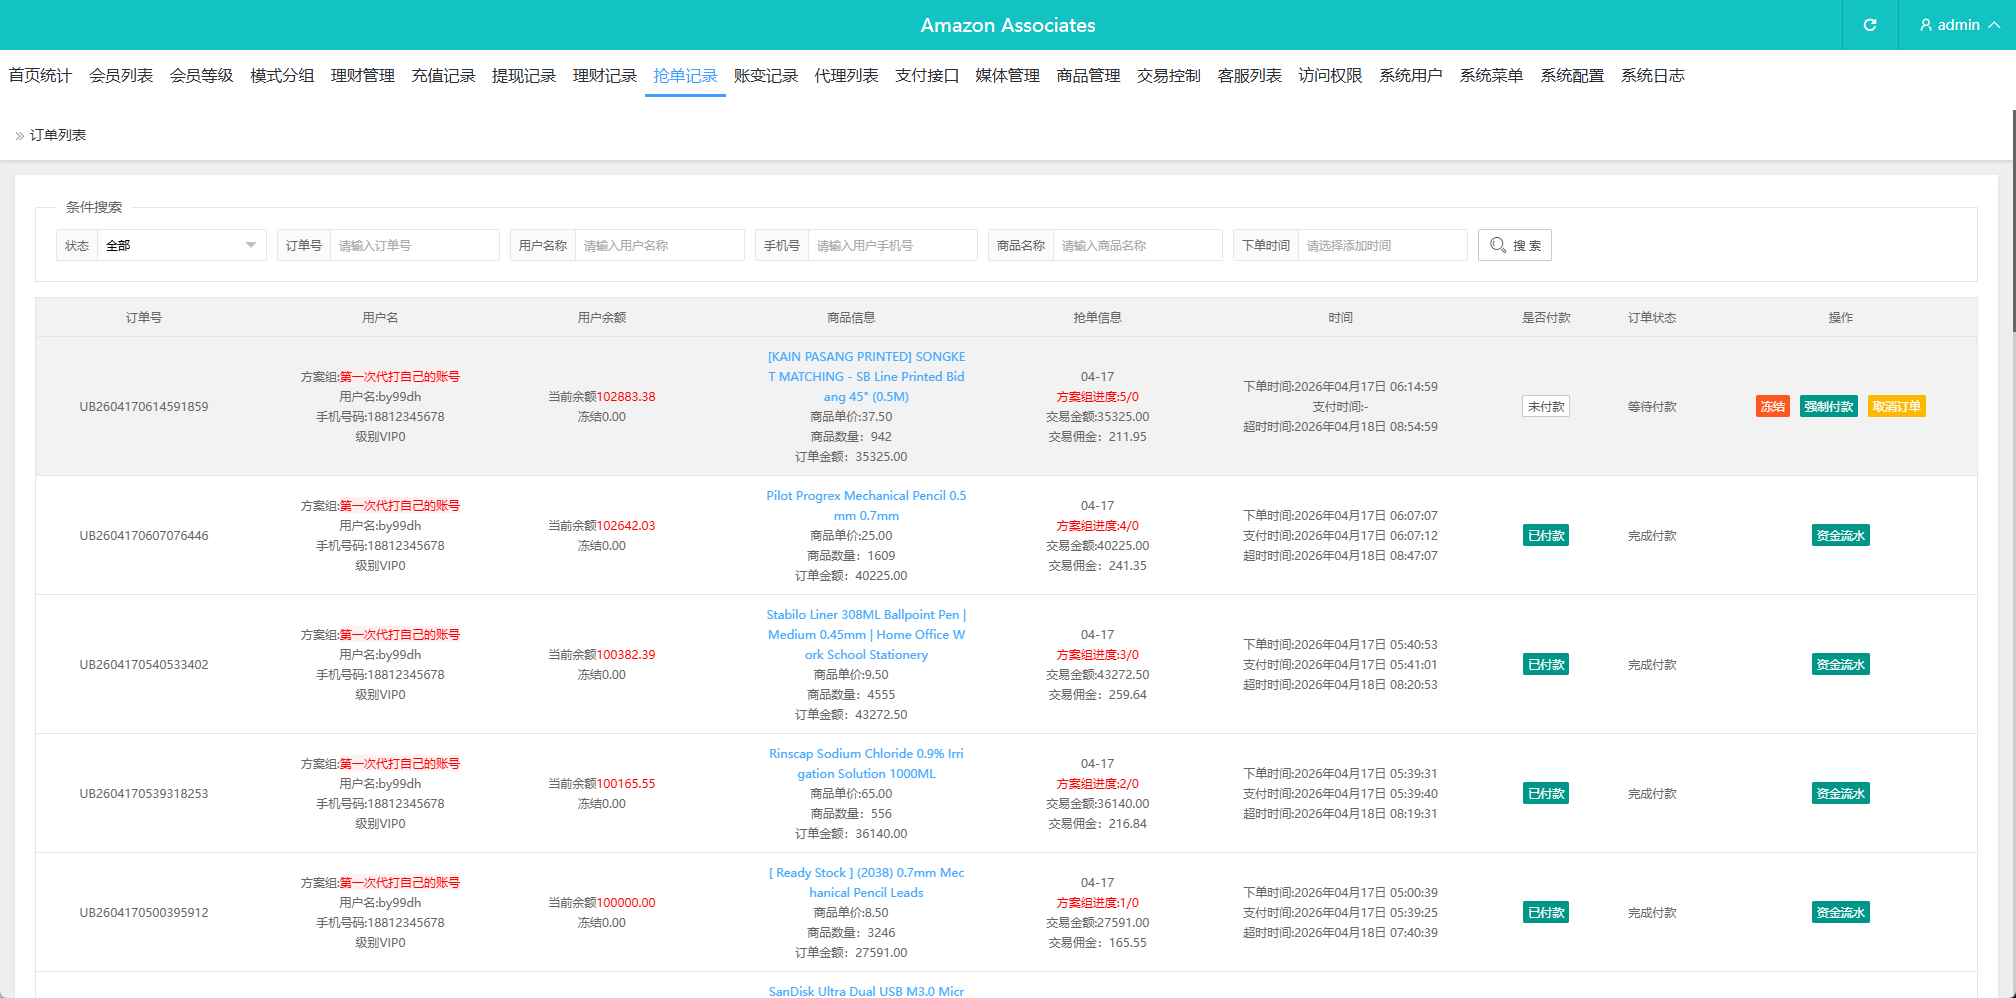Open Stabilo Liner 308ML Ballpoint Pen link
Image resolution: width=2016 pixels, height=998 pixels.
point(866,634)
